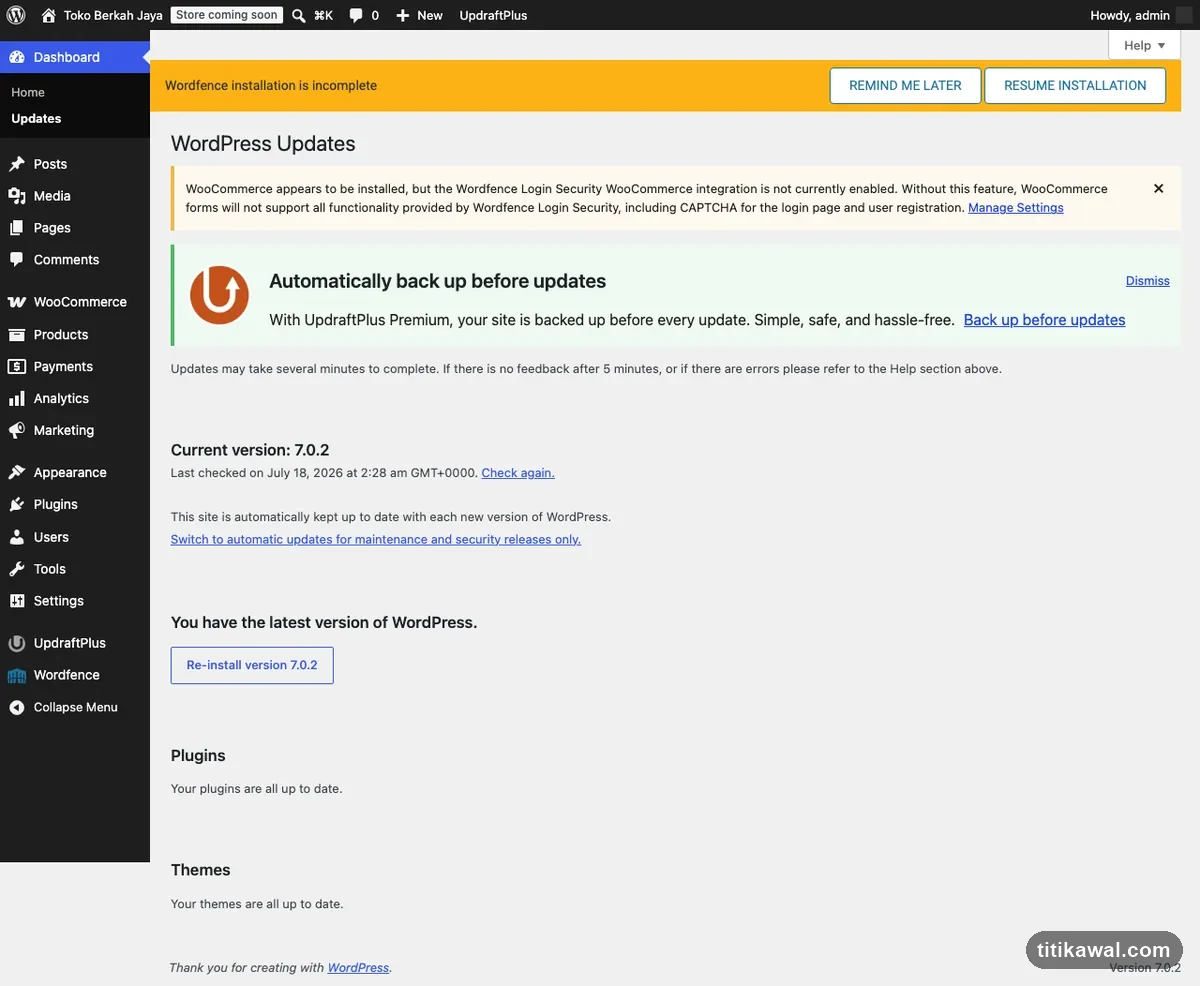Screen dimensions: 1200x986
Task: Click the Wordfence shield icon in sidebar
Action: pos(17,675)
